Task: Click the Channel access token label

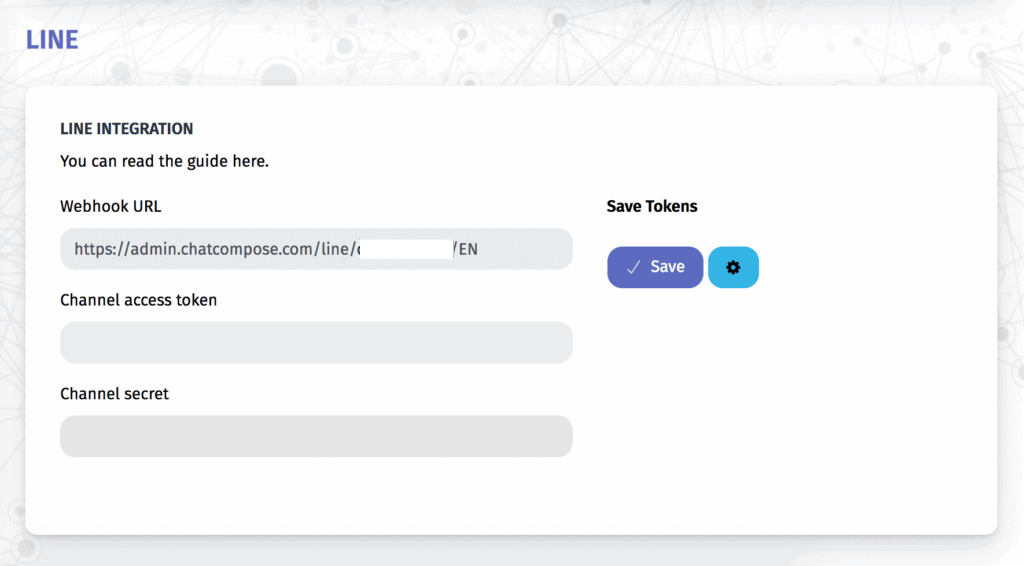Action: (x=138, y=299)
